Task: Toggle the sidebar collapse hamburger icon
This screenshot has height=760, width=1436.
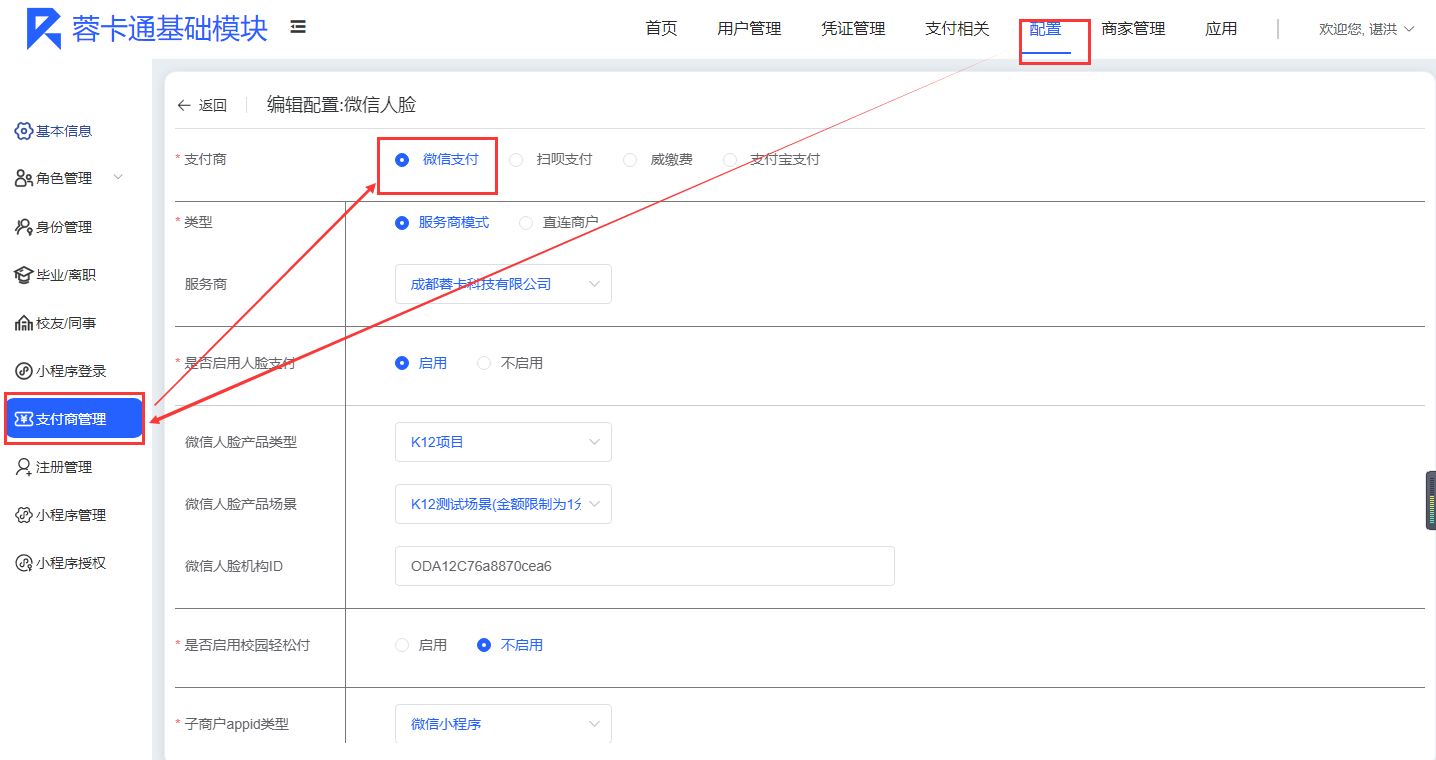Action: pyautogui.click(x=298, y=27)
